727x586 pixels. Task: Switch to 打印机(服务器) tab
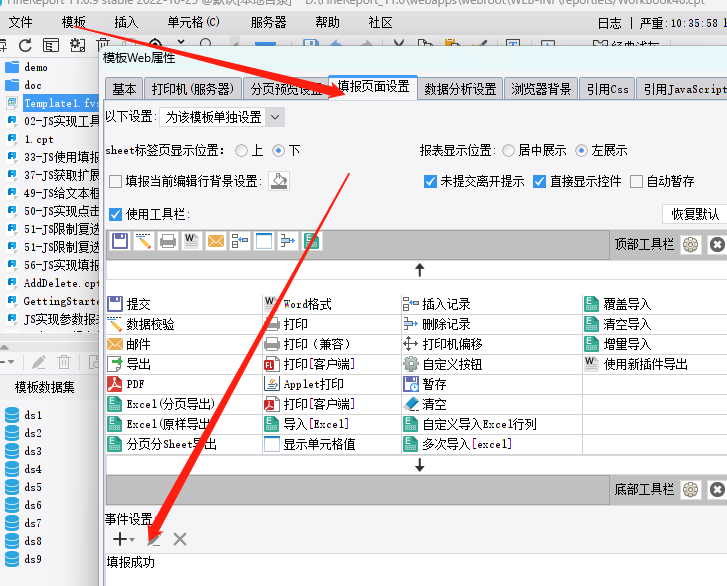(x=193, y=89)
